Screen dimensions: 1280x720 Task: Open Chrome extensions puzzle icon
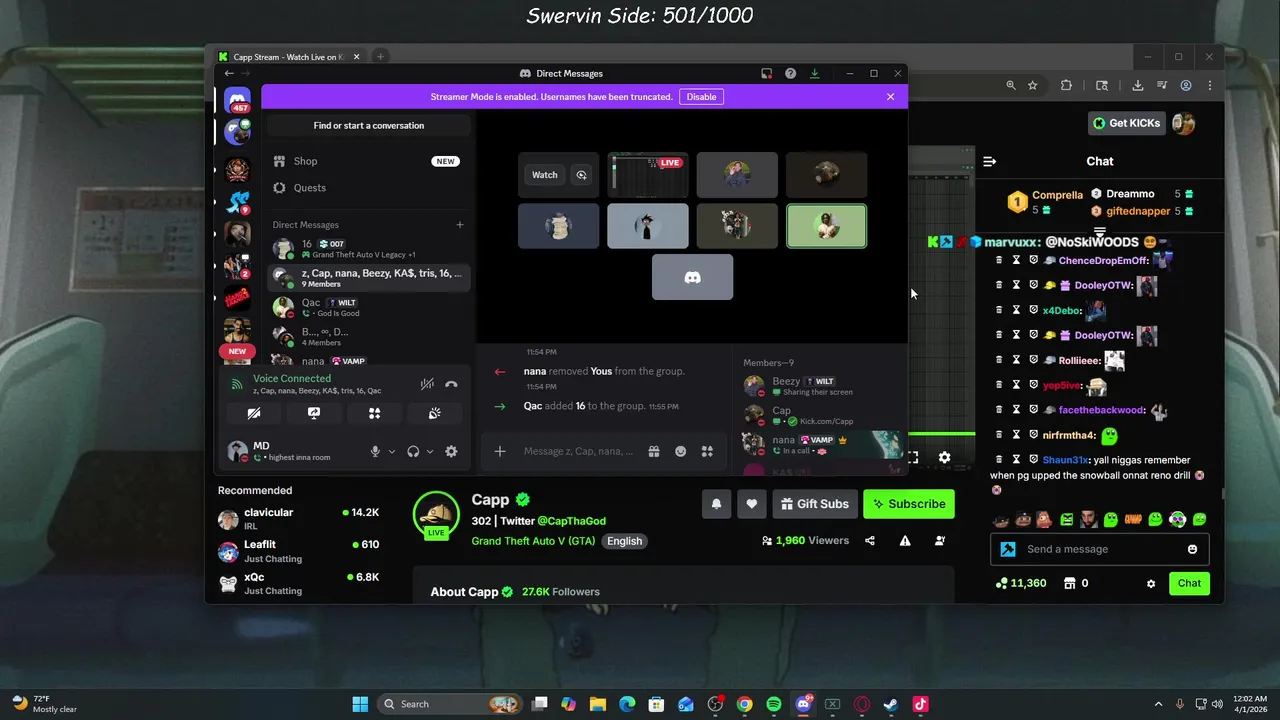coord(1066,86)
